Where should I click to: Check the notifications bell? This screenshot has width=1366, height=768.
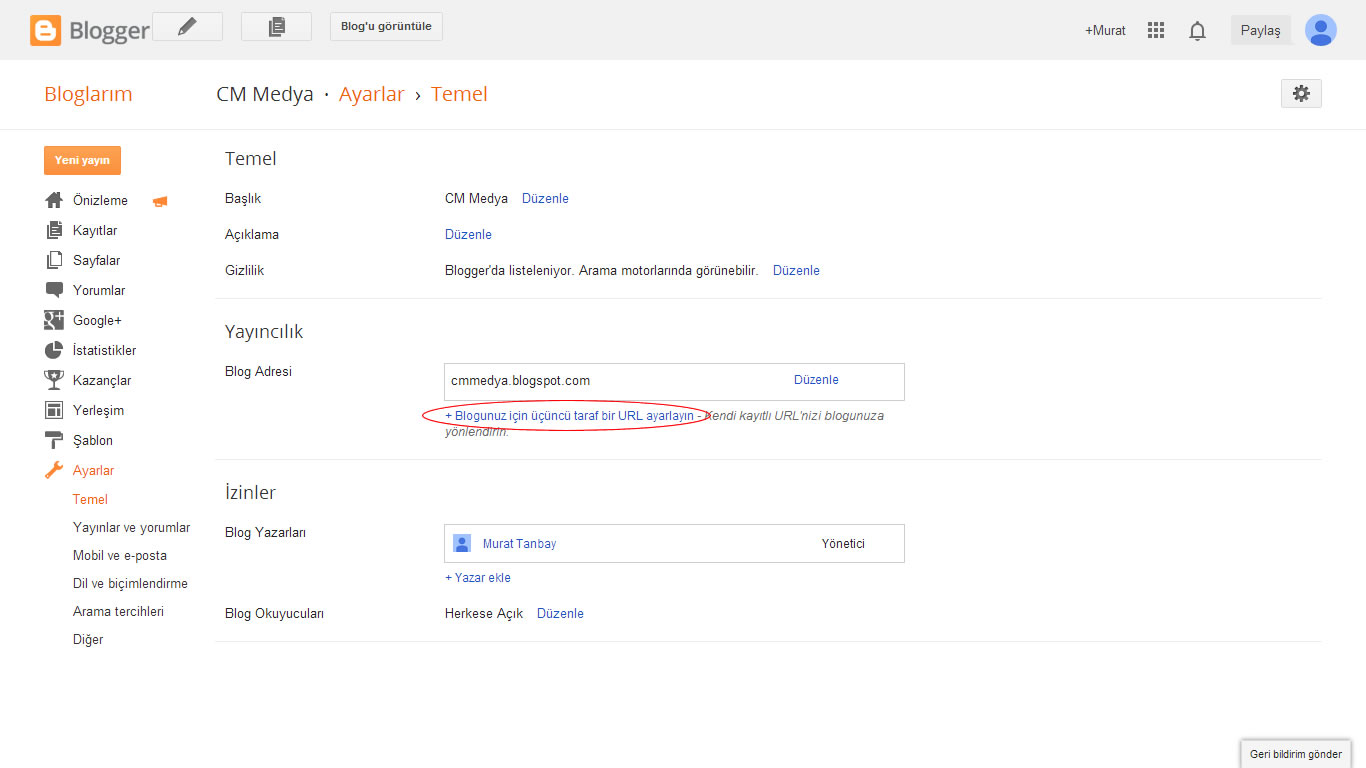[x=1197, y=31]
